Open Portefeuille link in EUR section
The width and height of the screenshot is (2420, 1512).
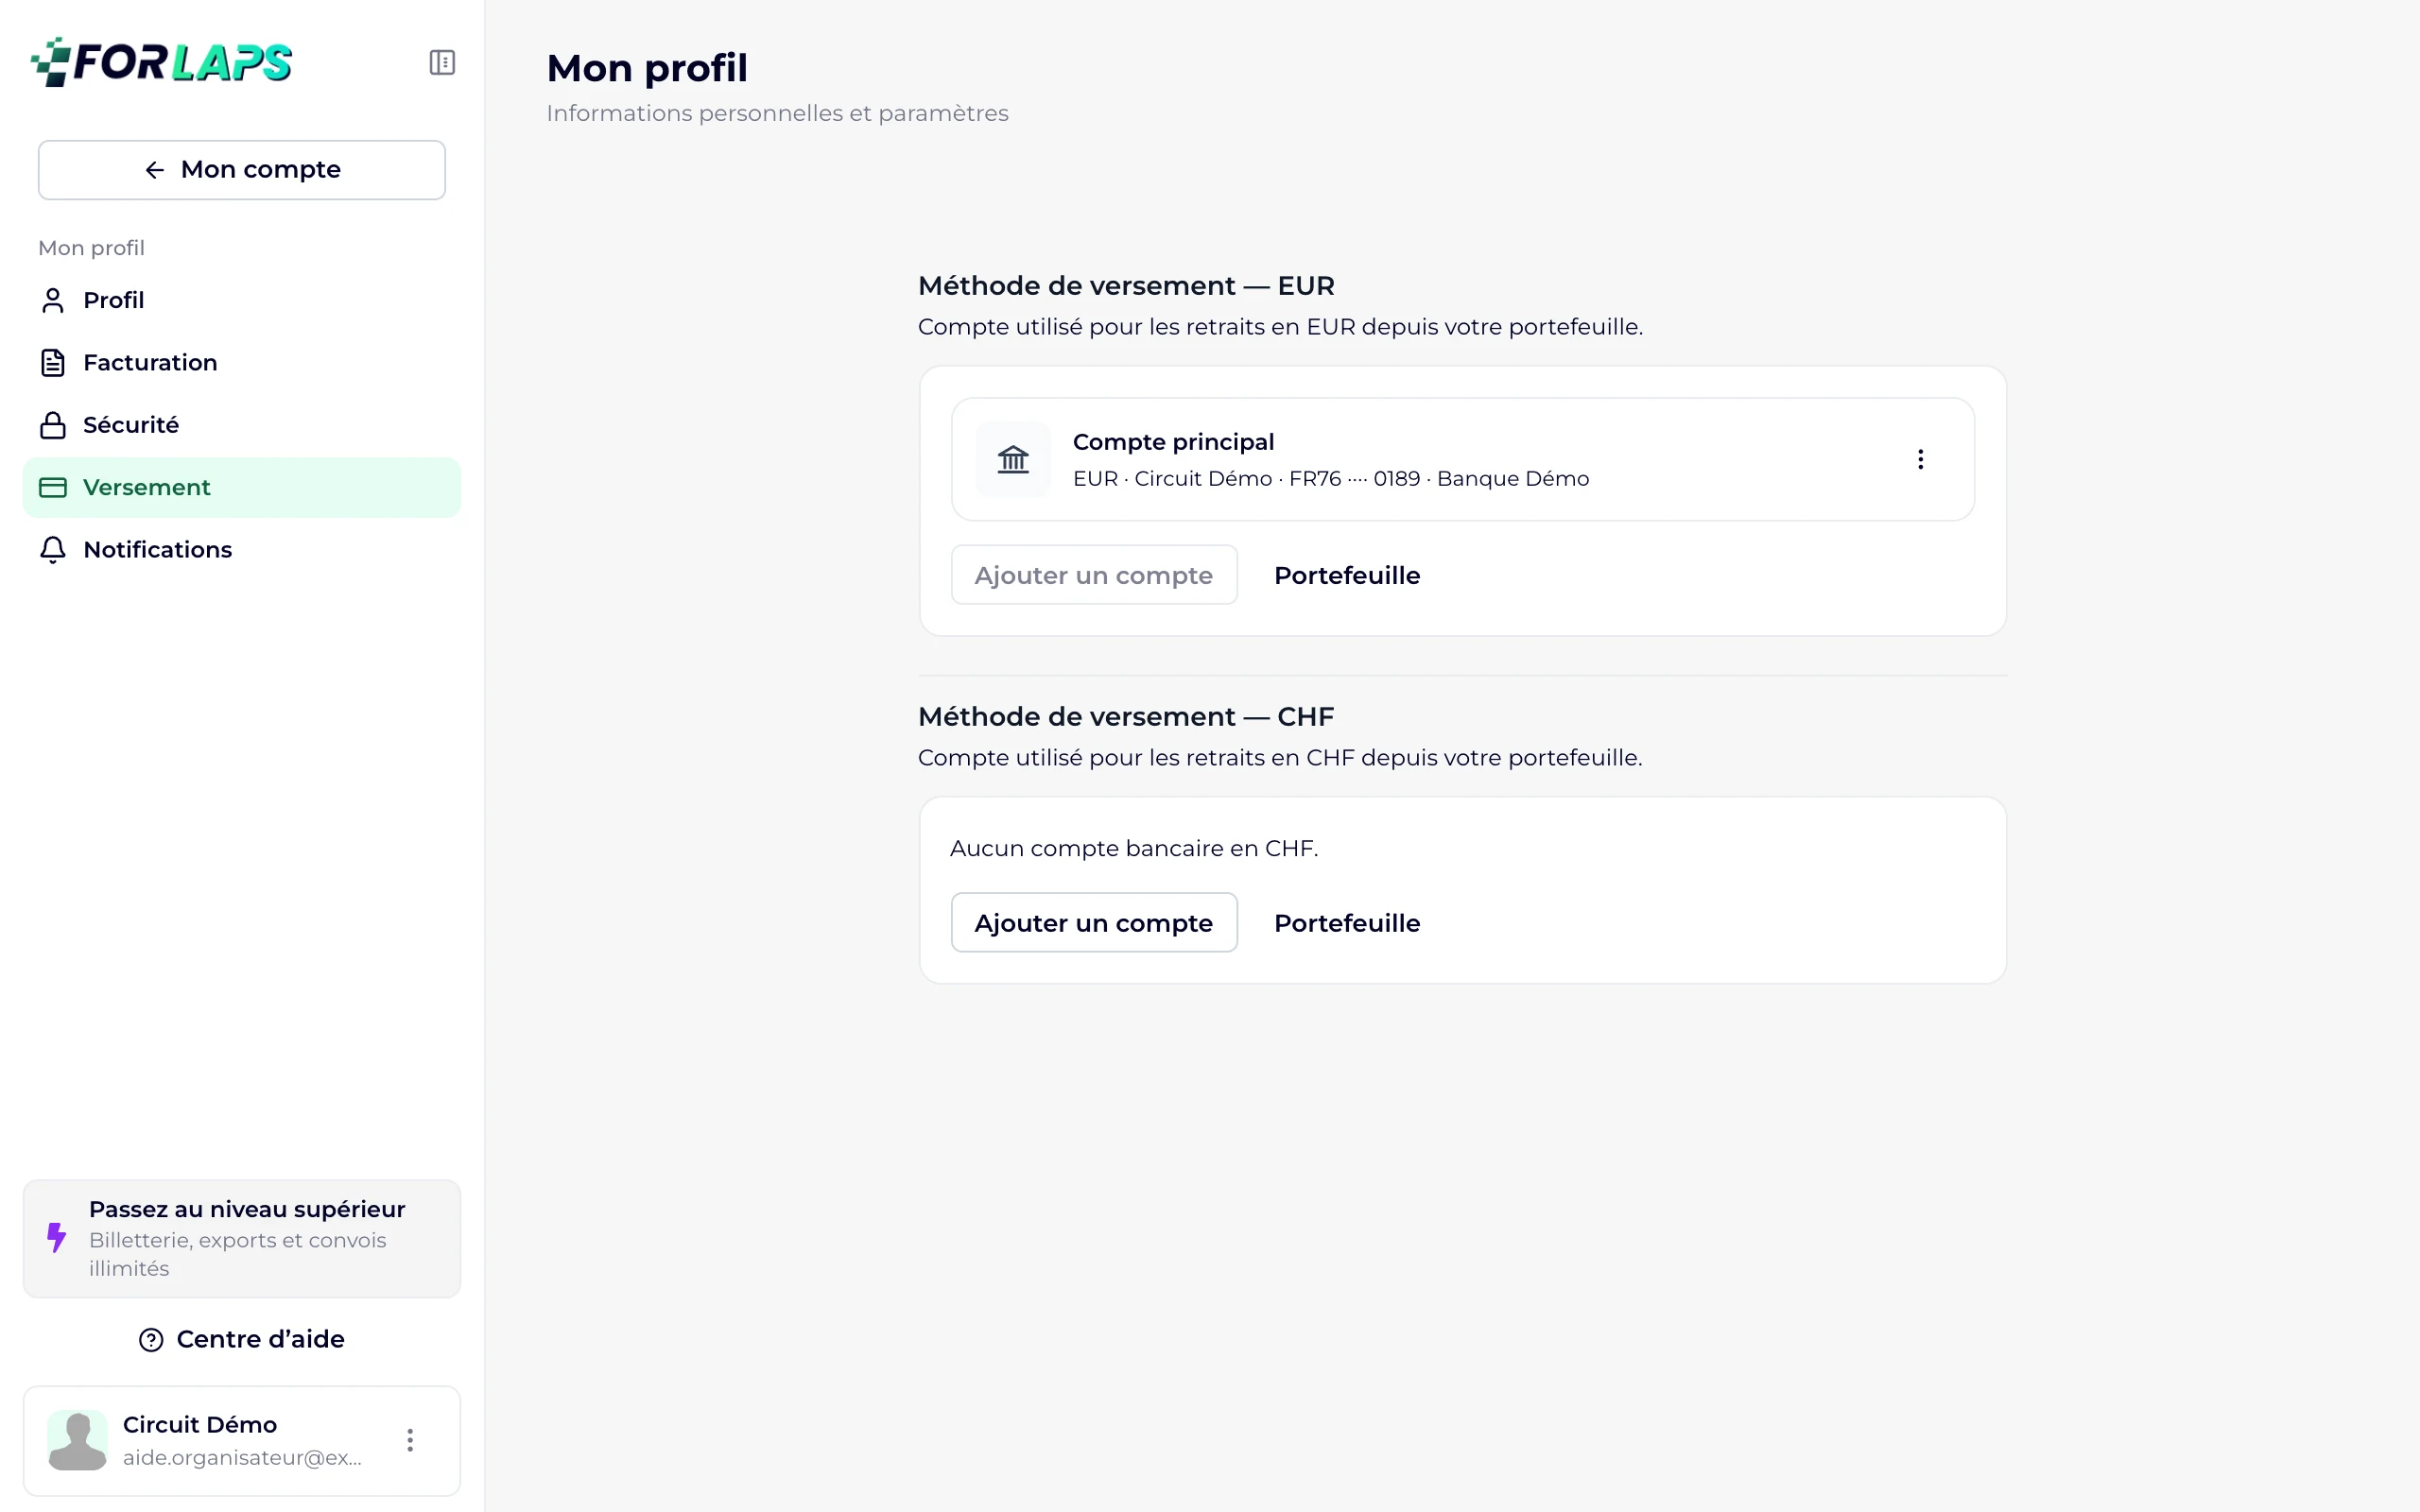pyautogui.click(x=1347, y=575)
